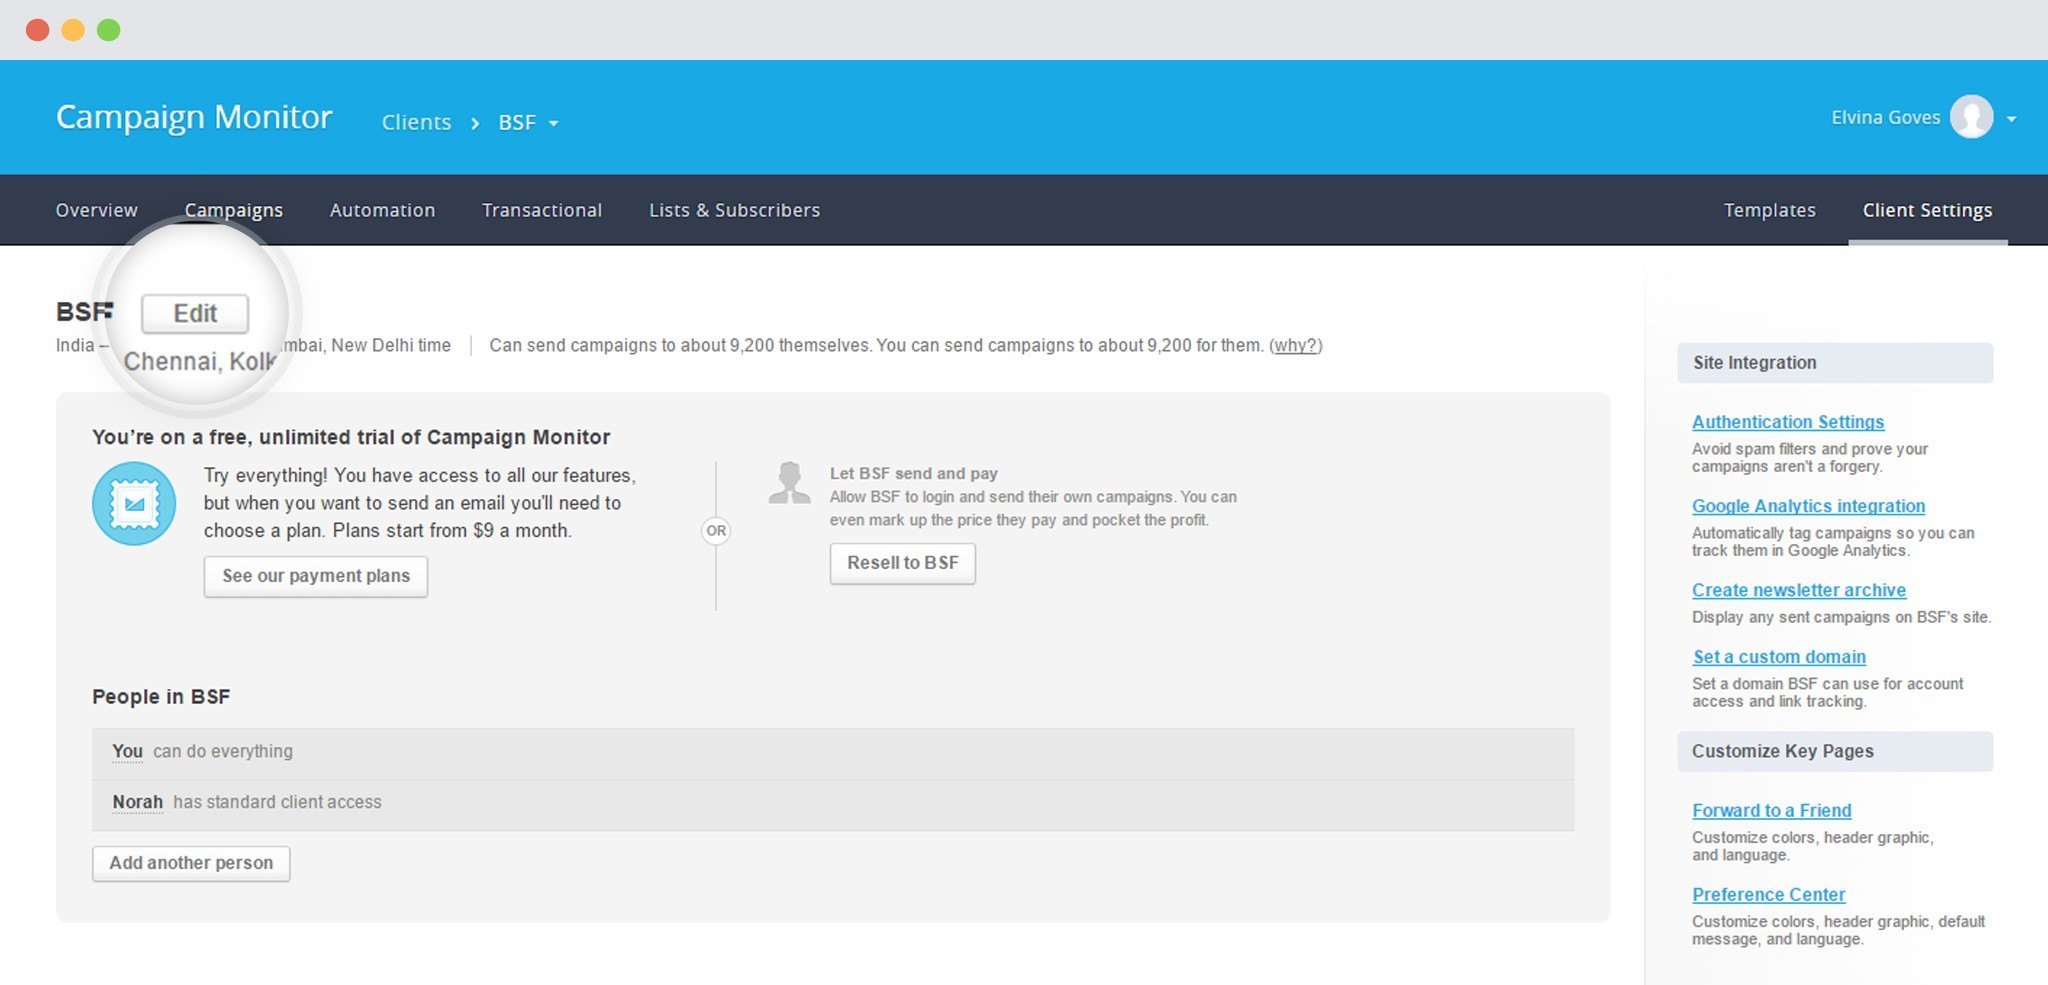Click 'has standard client access' text
The height and width of the screenshot is (985, 2048).
[277, 802]
